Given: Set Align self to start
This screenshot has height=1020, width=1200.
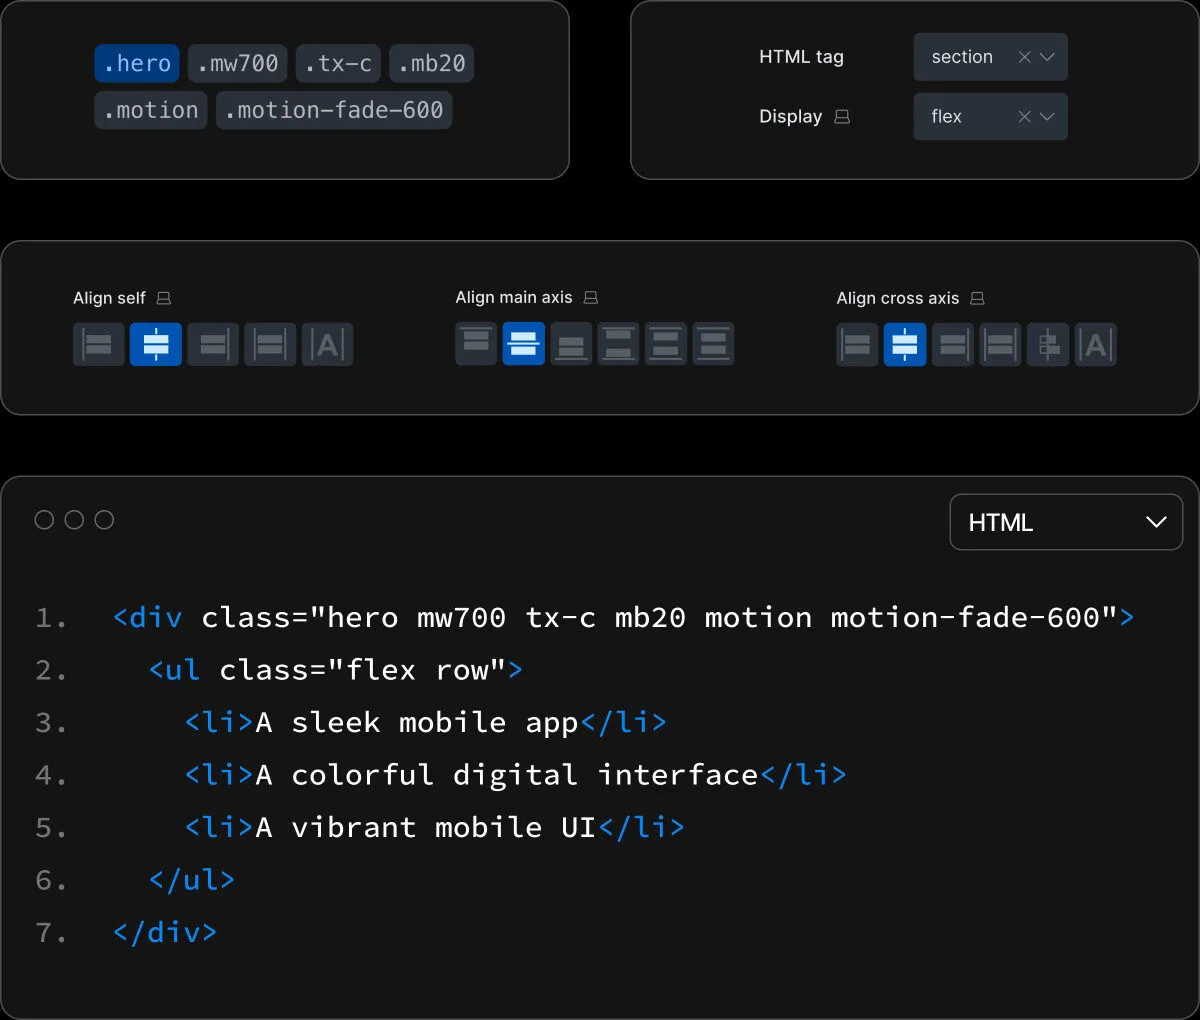Looking at the screenshot, I should (98, 345).
